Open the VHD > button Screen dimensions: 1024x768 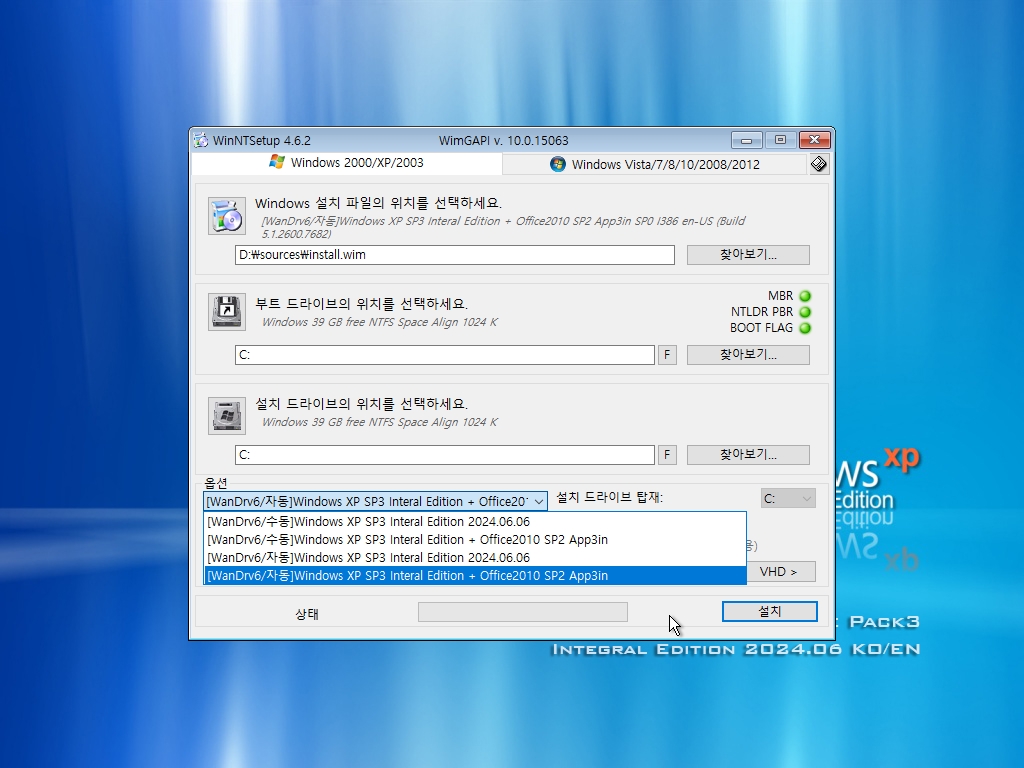coord(778,571)
